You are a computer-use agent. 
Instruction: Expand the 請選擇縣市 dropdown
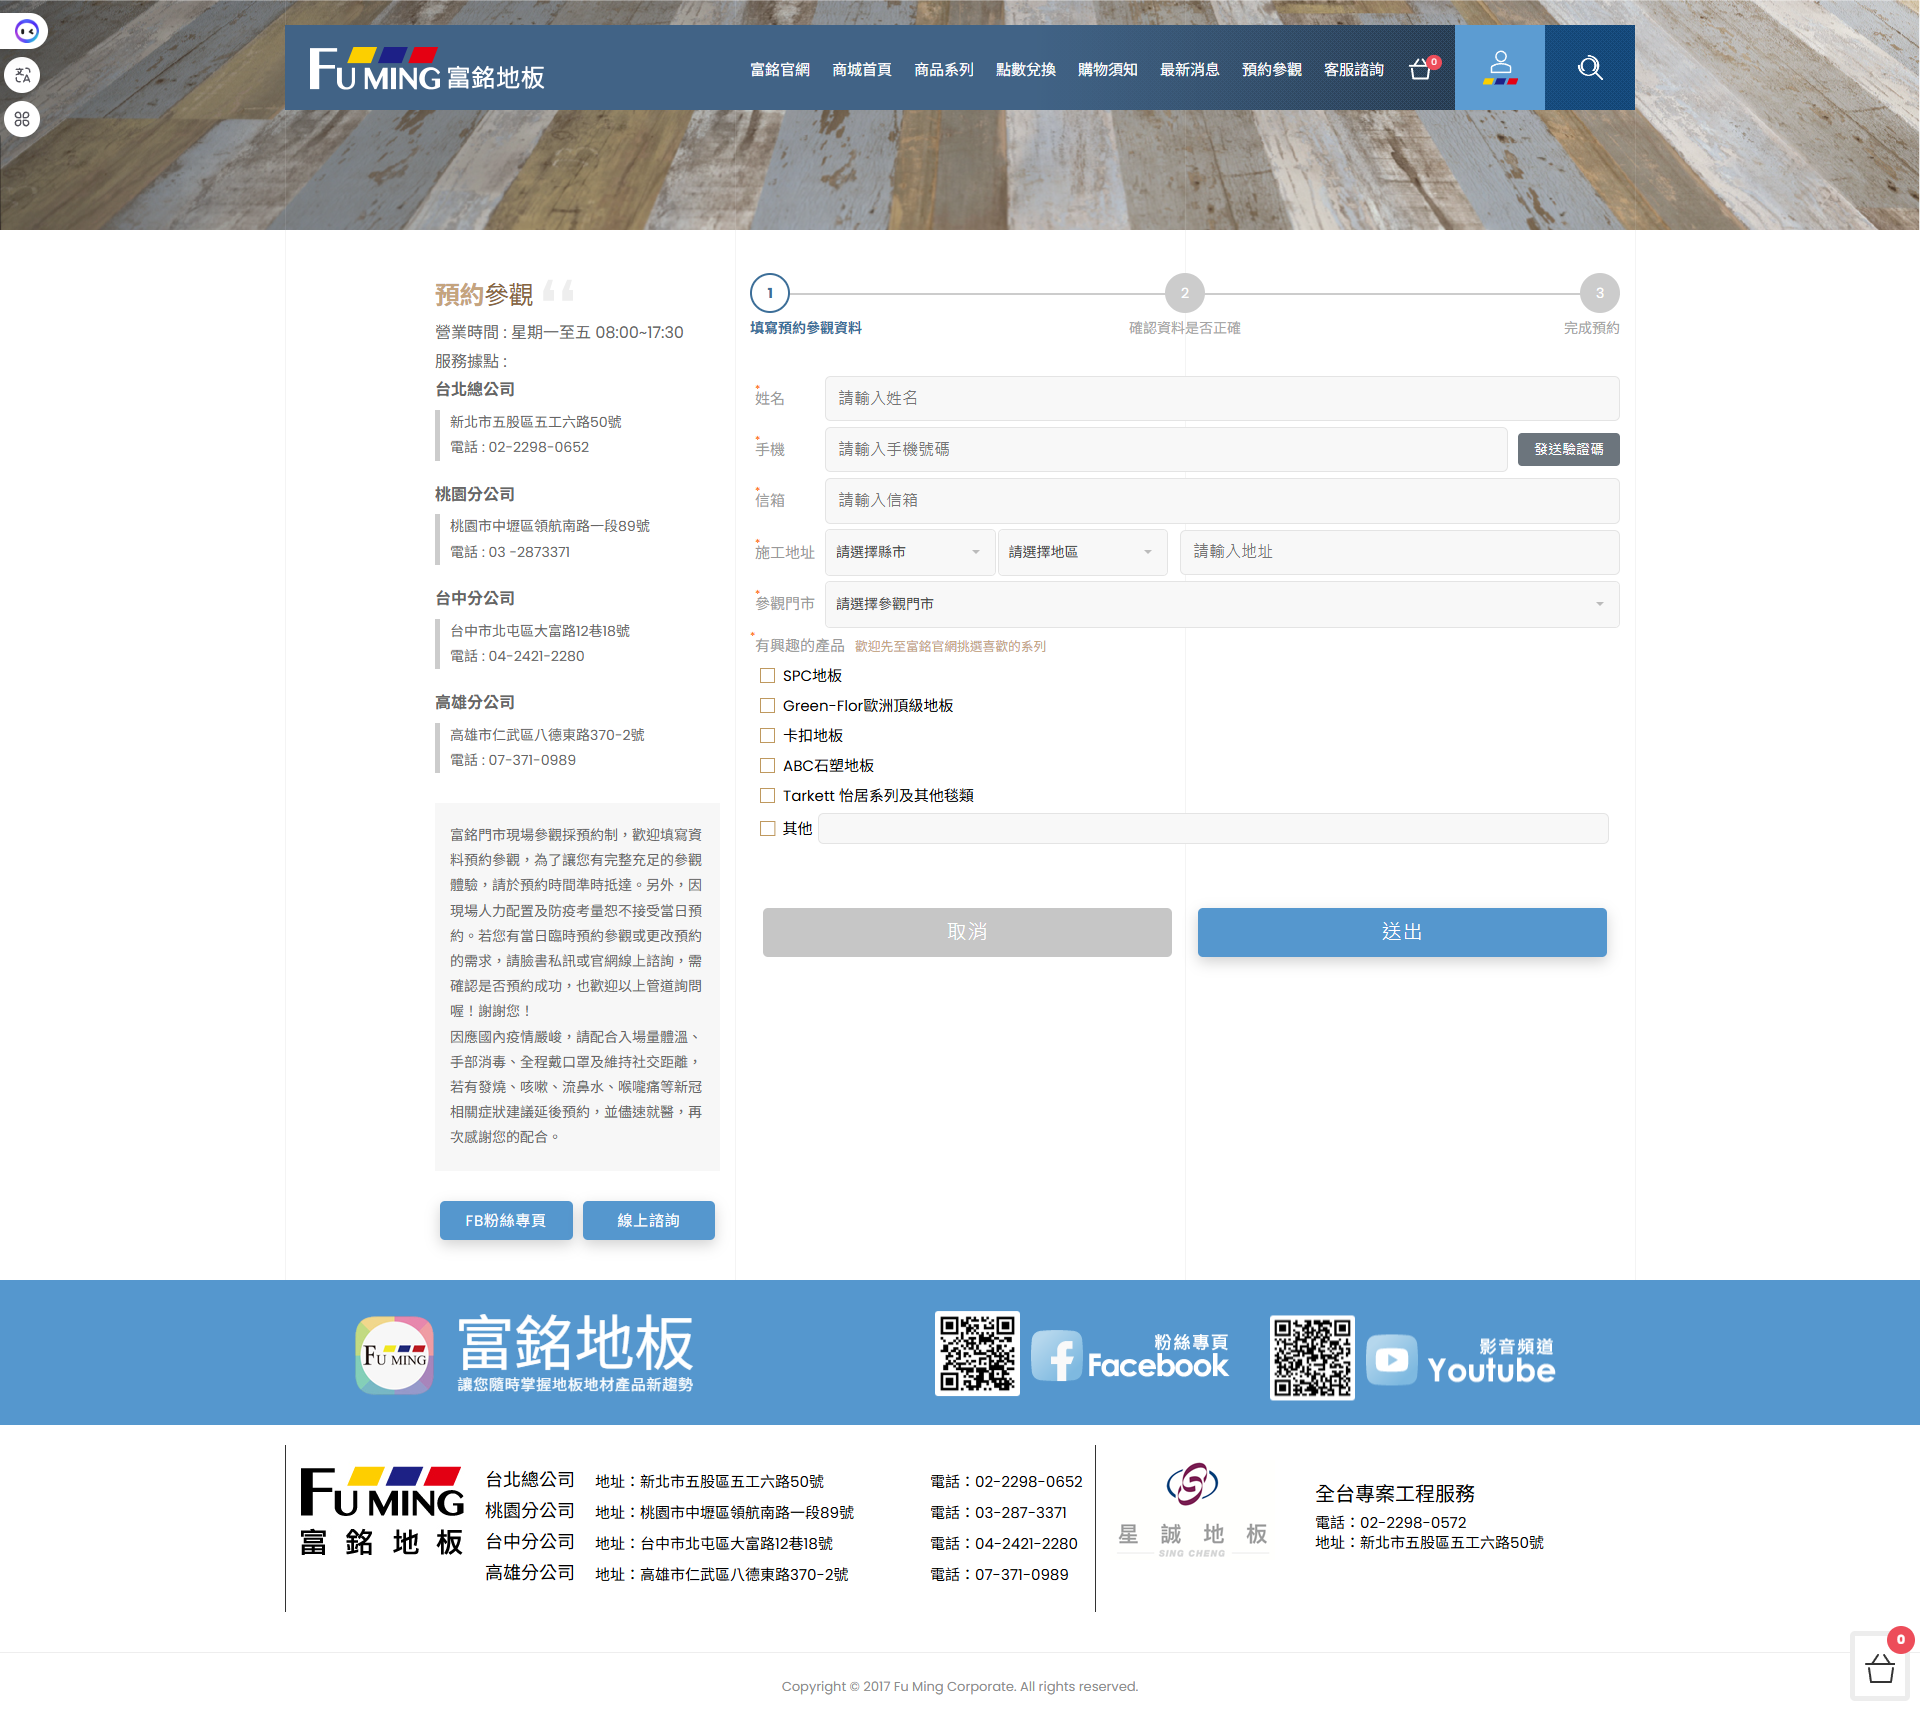tap(908, 552)
